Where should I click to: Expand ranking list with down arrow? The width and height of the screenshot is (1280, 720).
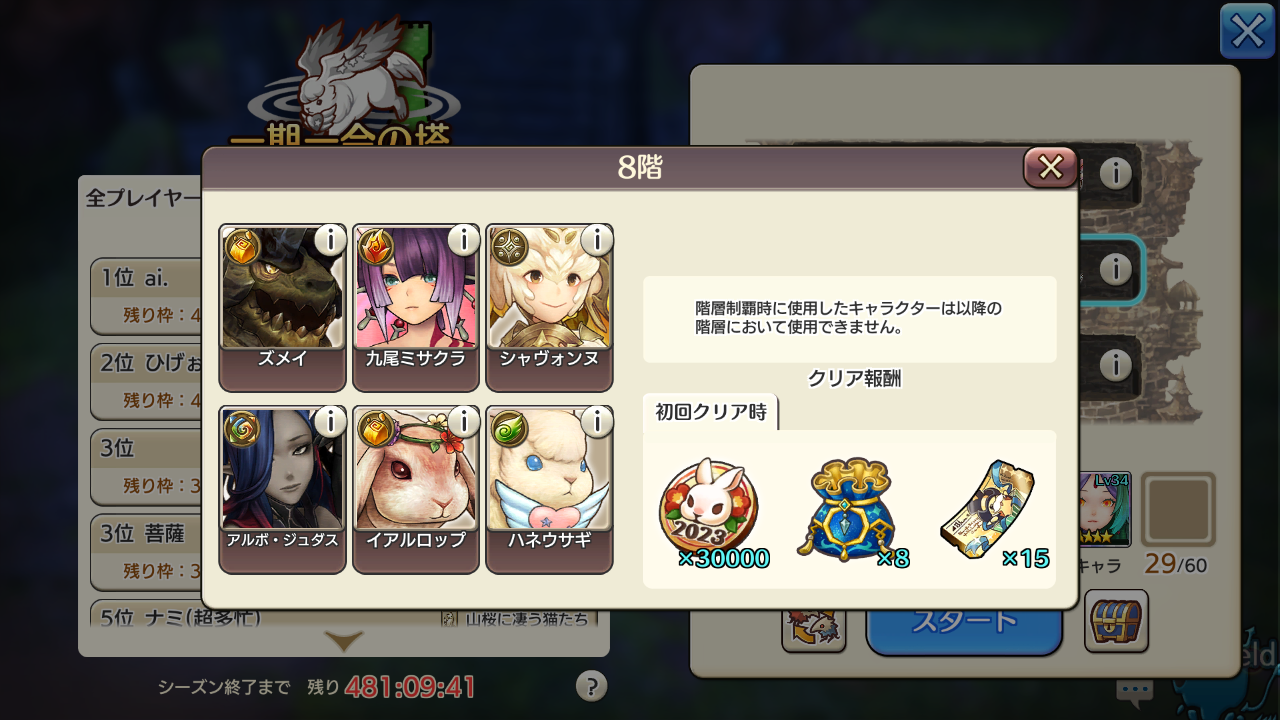tap(343, 642)
